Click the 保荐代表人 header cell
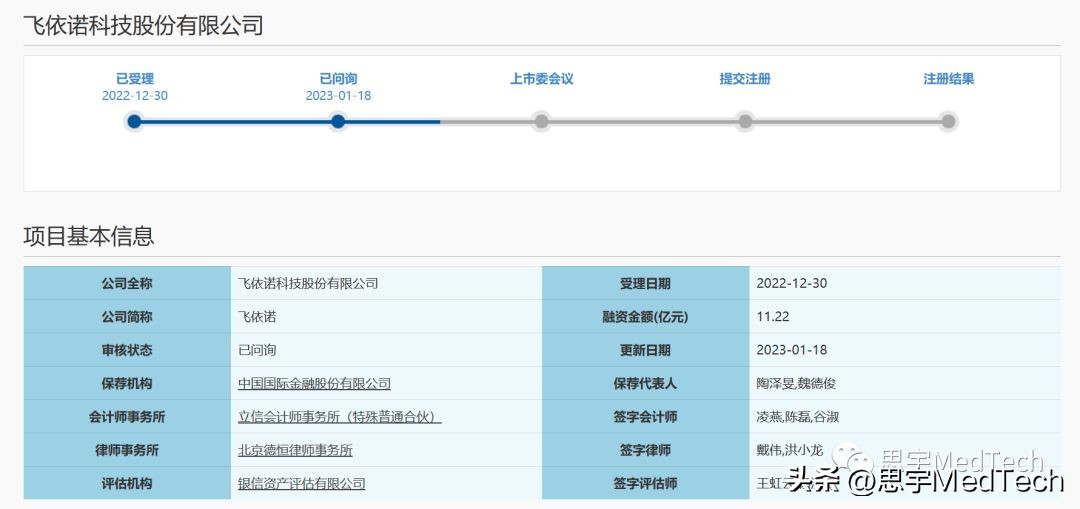Image resolution: width=1080 pixels, height=509 pixels. click(x=645, y=384)
